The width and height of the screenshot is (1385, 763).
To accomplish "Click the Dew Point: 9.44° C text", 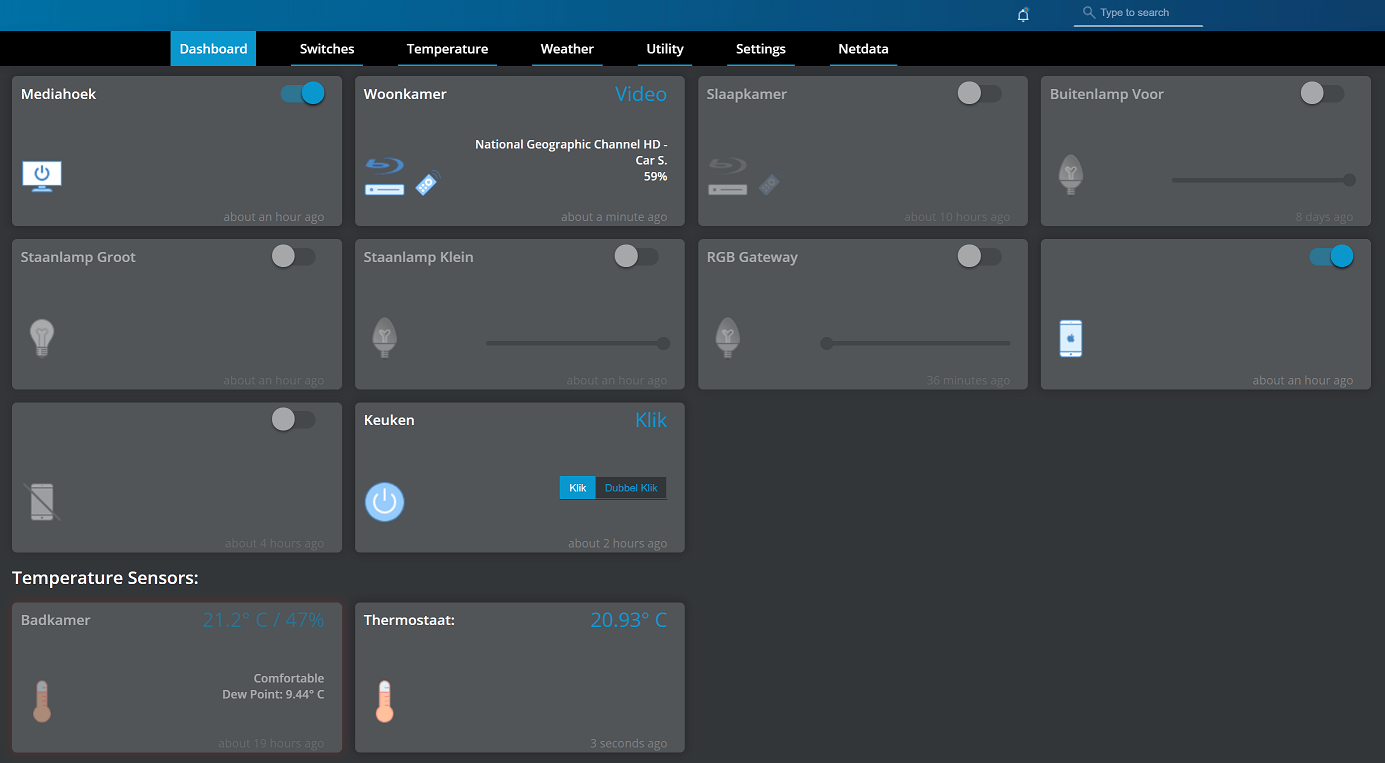I will [x=273, y=694].
